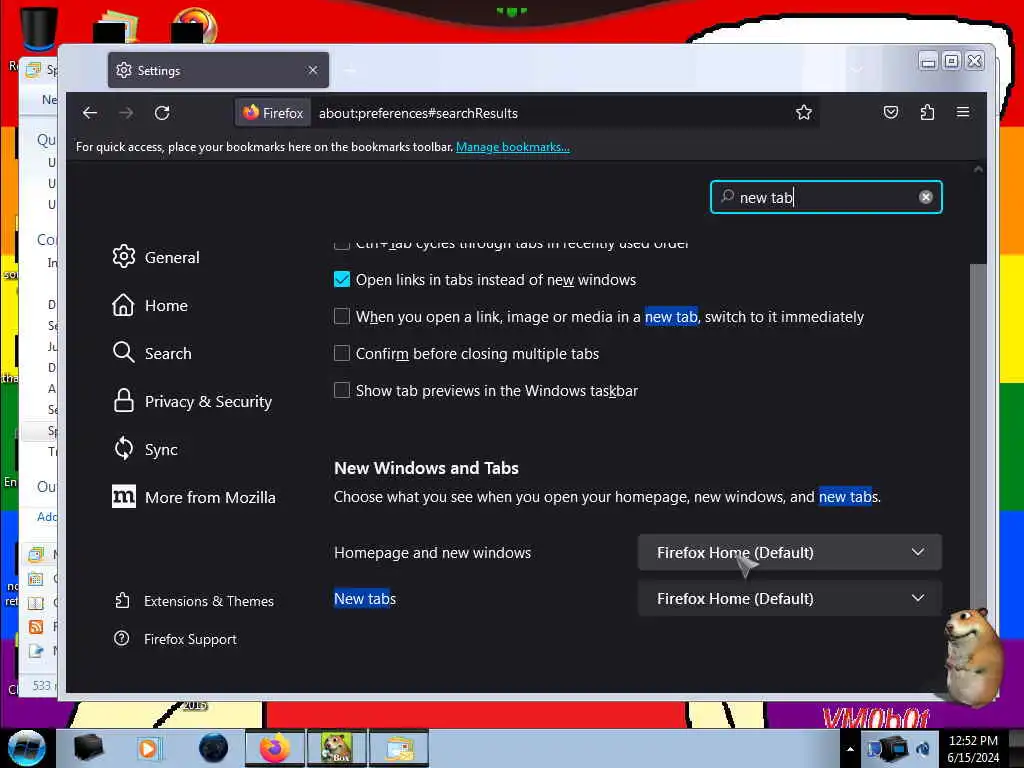The width and height of the screenshot is (1024, 768).
Task: Open Firefox Support link
Action: pyautogui.click(x=175, y=639)
